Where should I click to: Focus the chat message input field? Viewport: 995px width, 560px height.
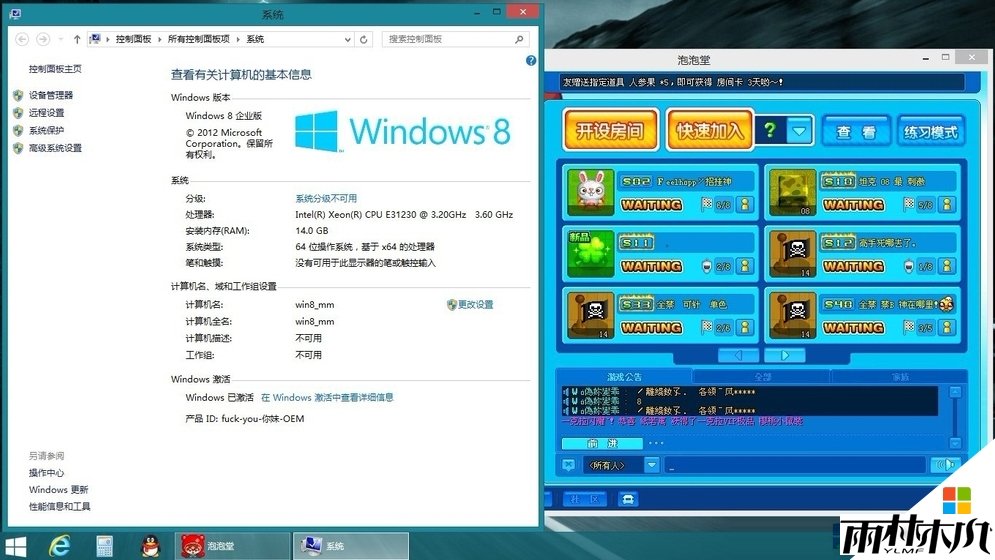(794, 465)
